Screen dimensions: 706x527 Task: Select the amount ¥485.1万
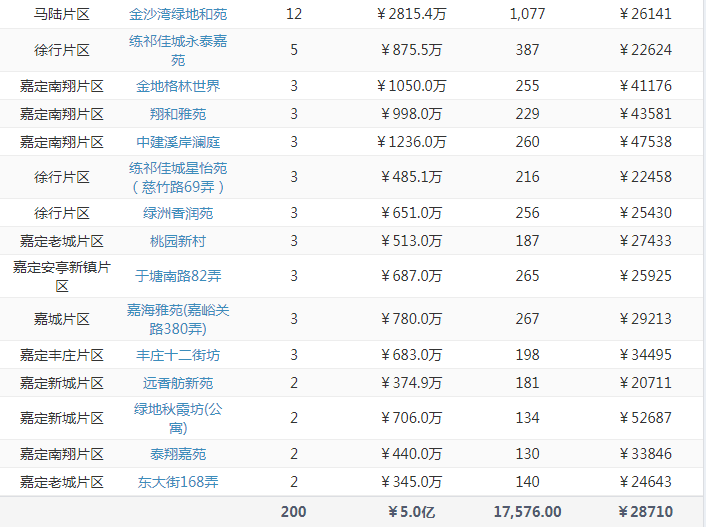click(x=412, y=177)
